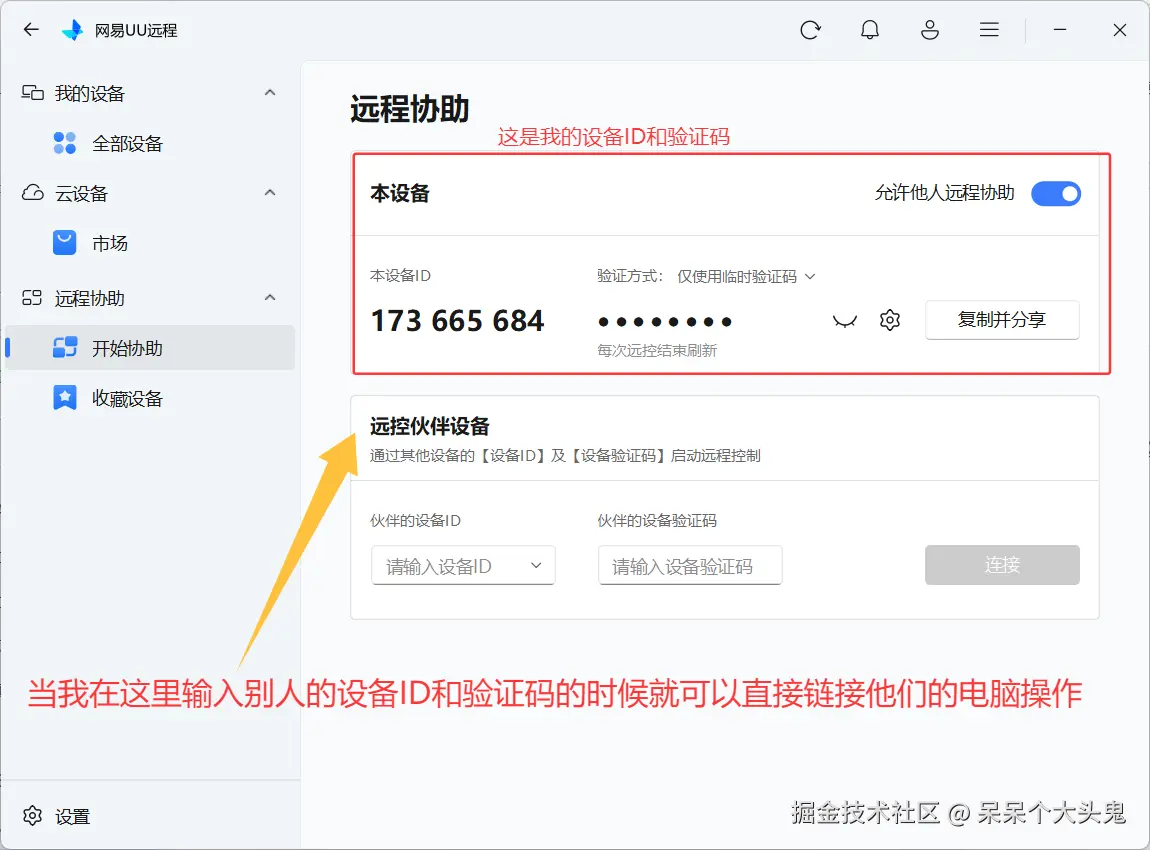The width and height of the screenshot is (1150, 850).
Task: Open 市场 in sidebar
Action: (150, 243)
